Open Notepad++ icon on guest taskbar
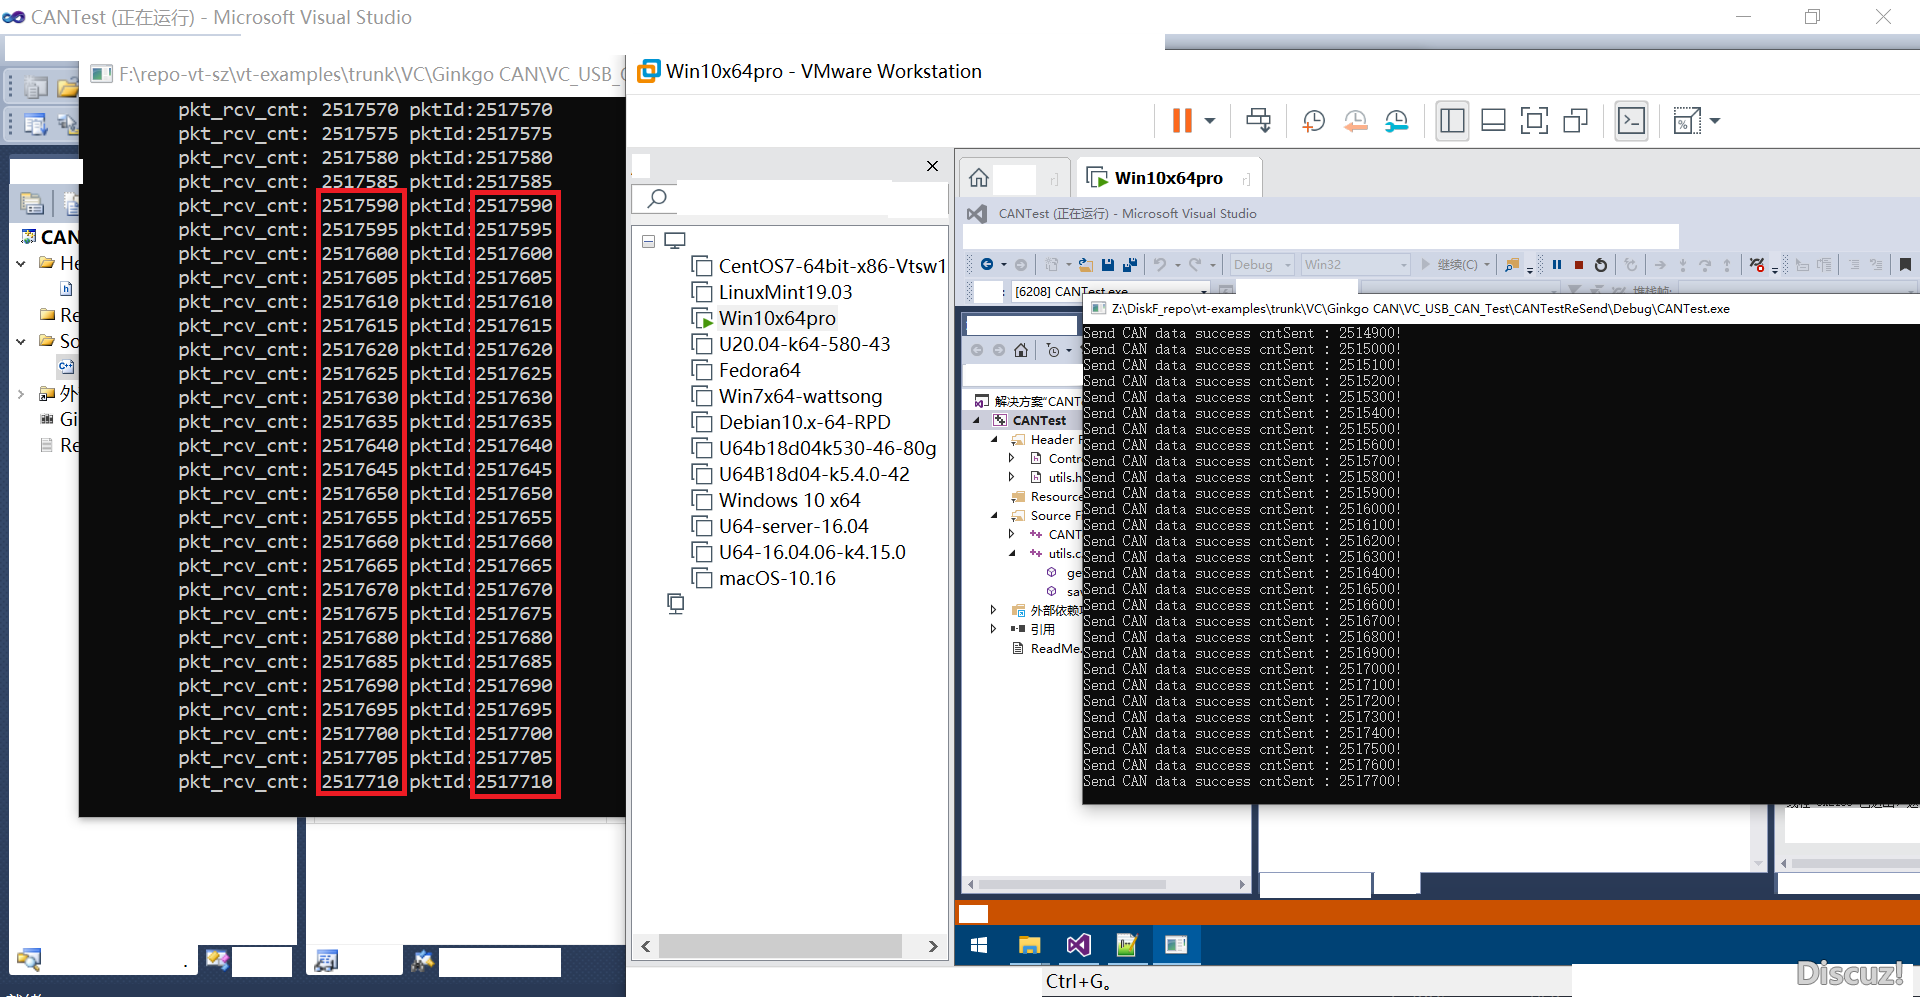This screenshot has height=997, width=1920. click(1127, 945)
